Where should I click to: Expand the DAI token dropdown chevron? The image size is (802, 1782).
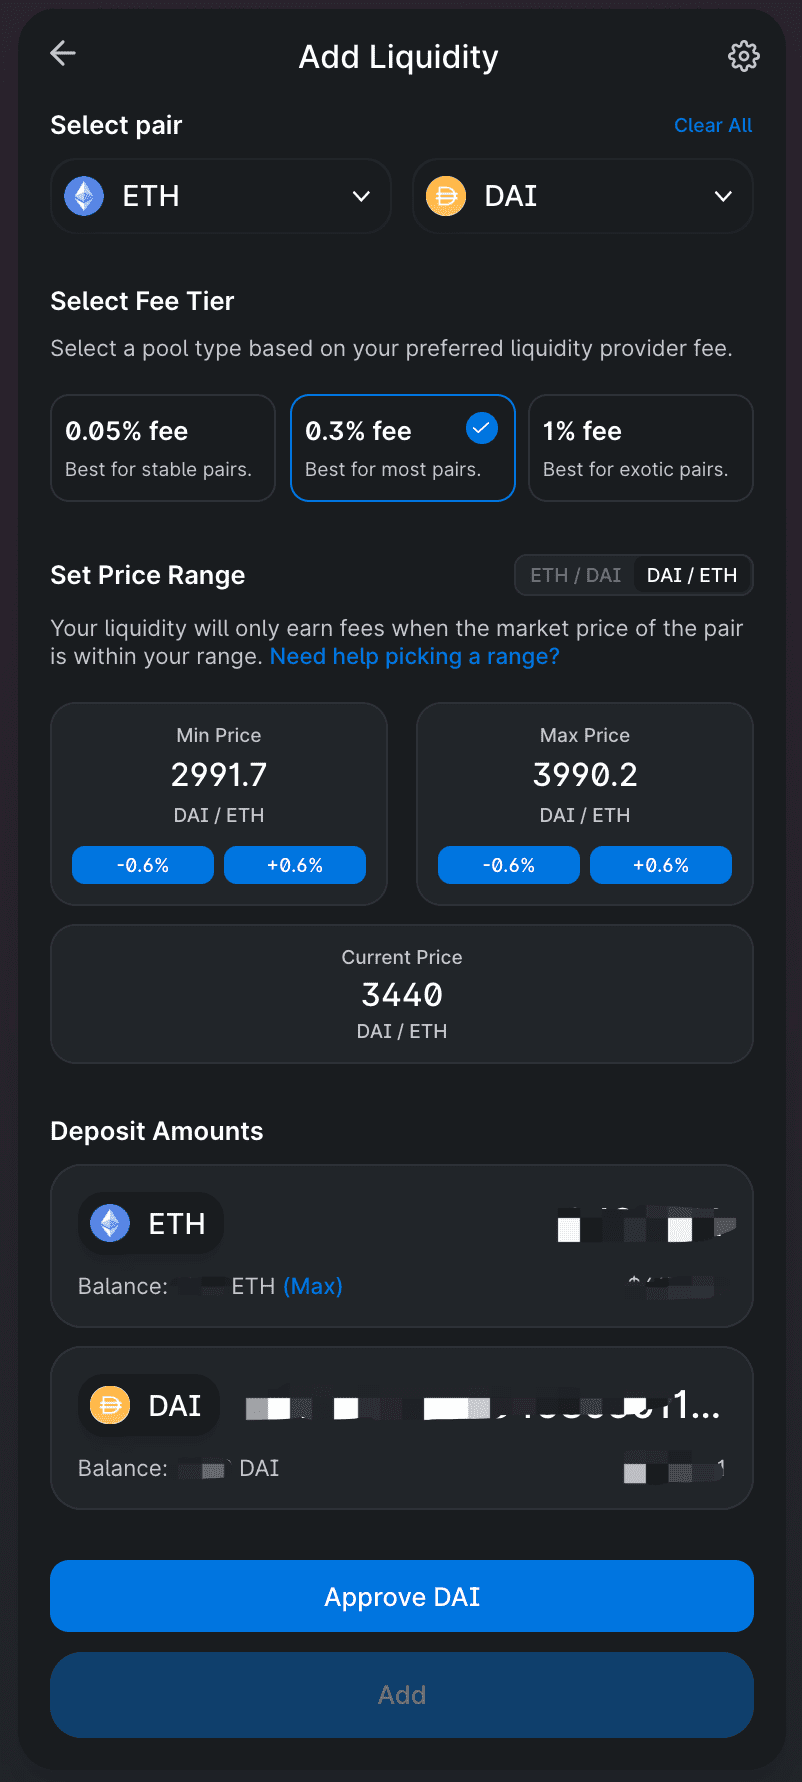pos(723,196)
